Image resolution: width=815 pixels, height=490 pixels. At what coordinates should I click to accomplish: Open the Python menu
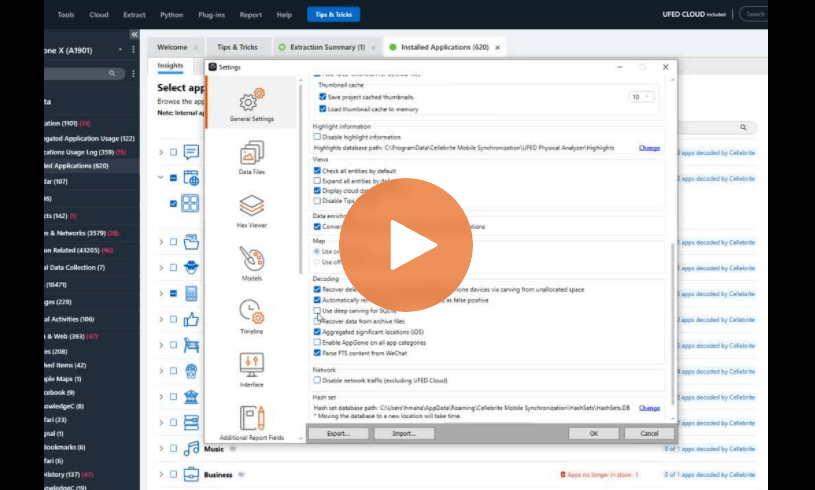172,15
